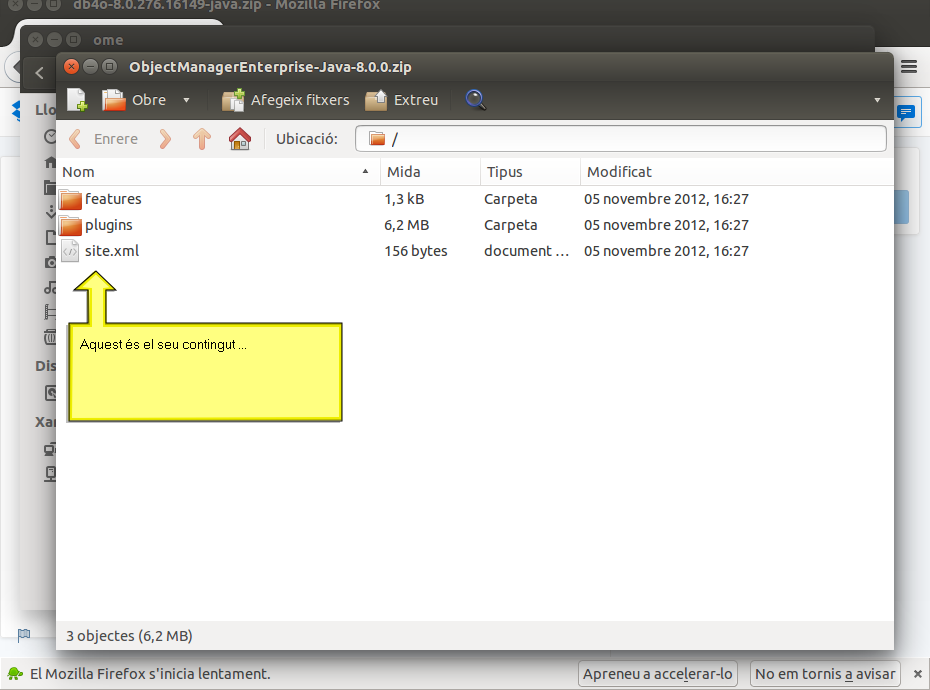Click the Extreu extract button
930x690 pixels.
pyautogui.click(x=402, y=100)
